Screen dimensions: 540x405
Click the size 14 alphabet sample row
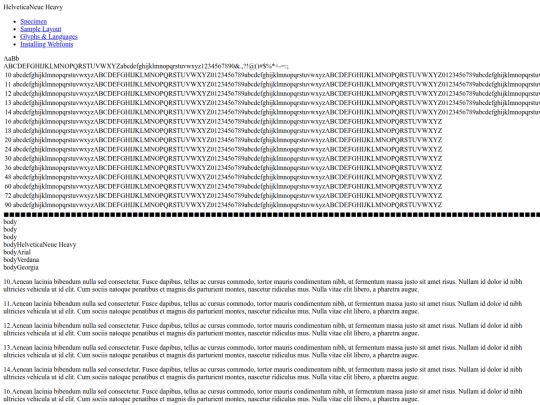(272, 112)
